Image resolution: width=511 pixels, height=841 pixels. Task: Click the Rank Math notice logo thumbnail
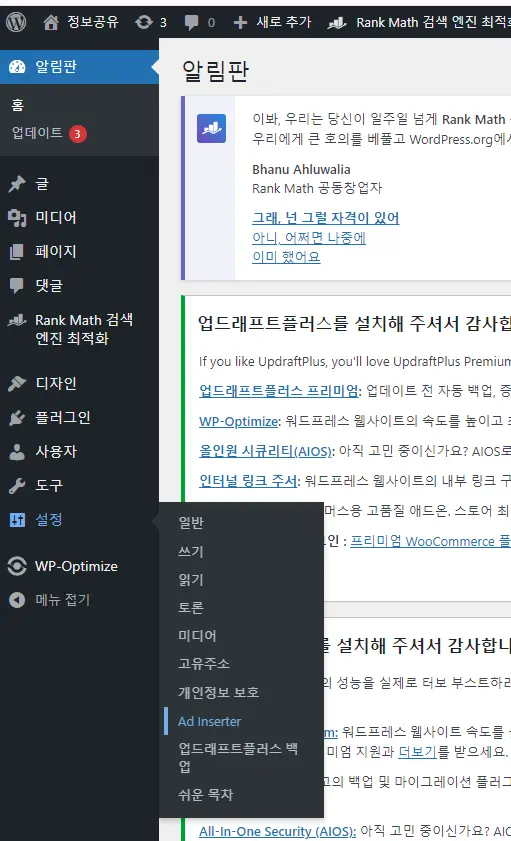pyautogui.click(x=211, y=128)
